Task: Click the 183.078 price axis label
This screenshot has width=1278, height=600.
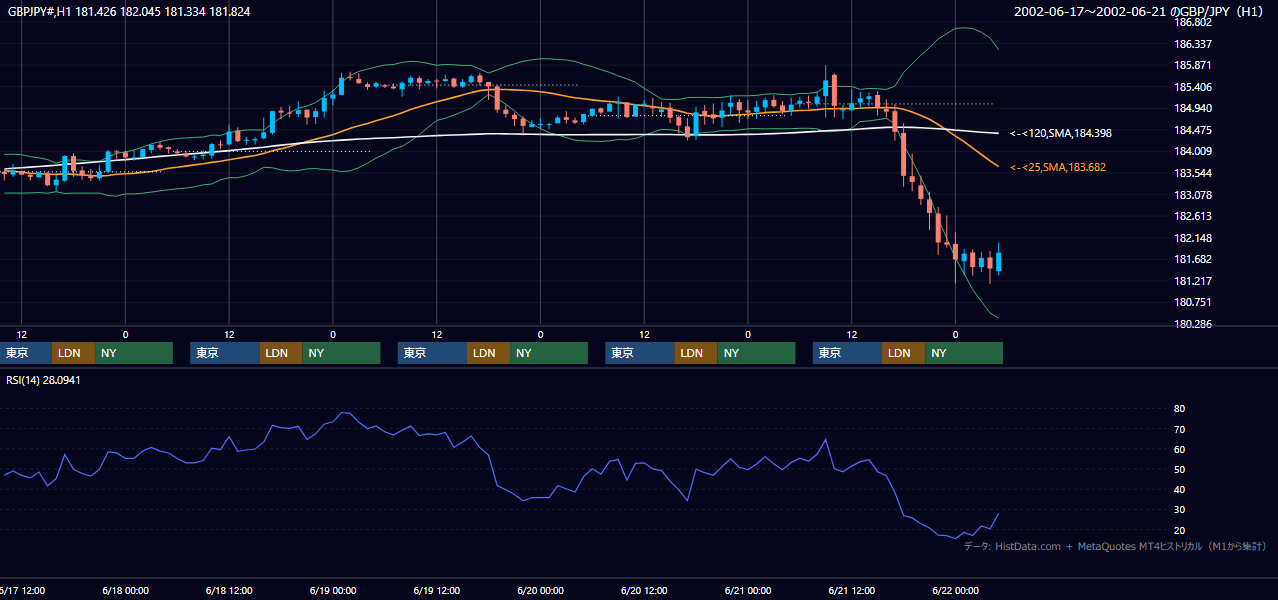Action: pyautogui.click(x=1193, y=195)
